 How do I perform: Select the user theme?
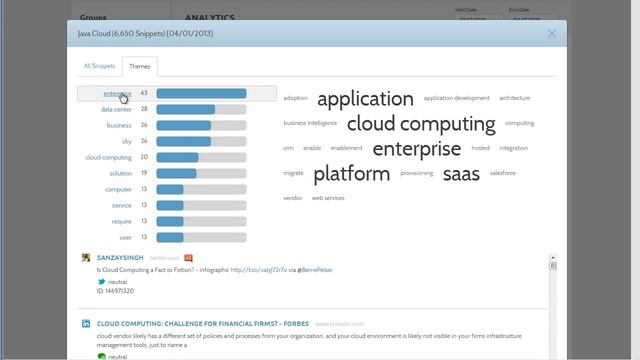[x=125, y=237]
